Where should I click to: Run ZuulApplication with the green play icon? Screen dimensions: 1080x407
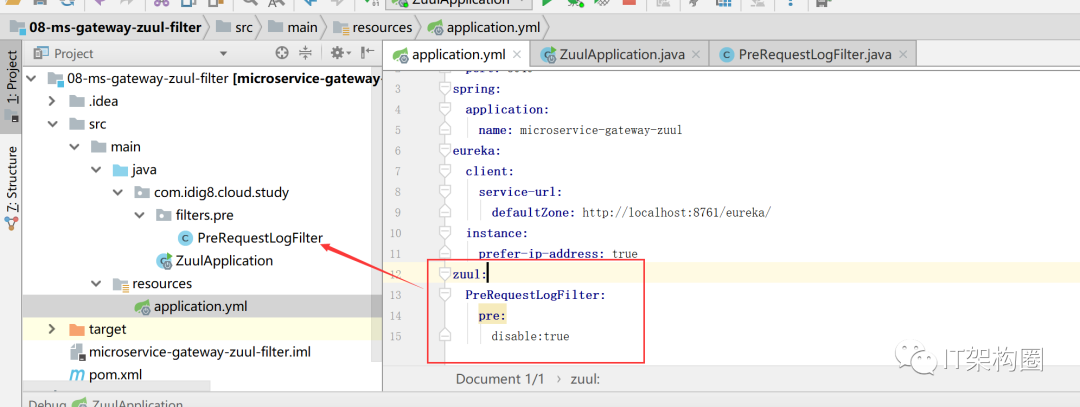(x=547, y=3)
